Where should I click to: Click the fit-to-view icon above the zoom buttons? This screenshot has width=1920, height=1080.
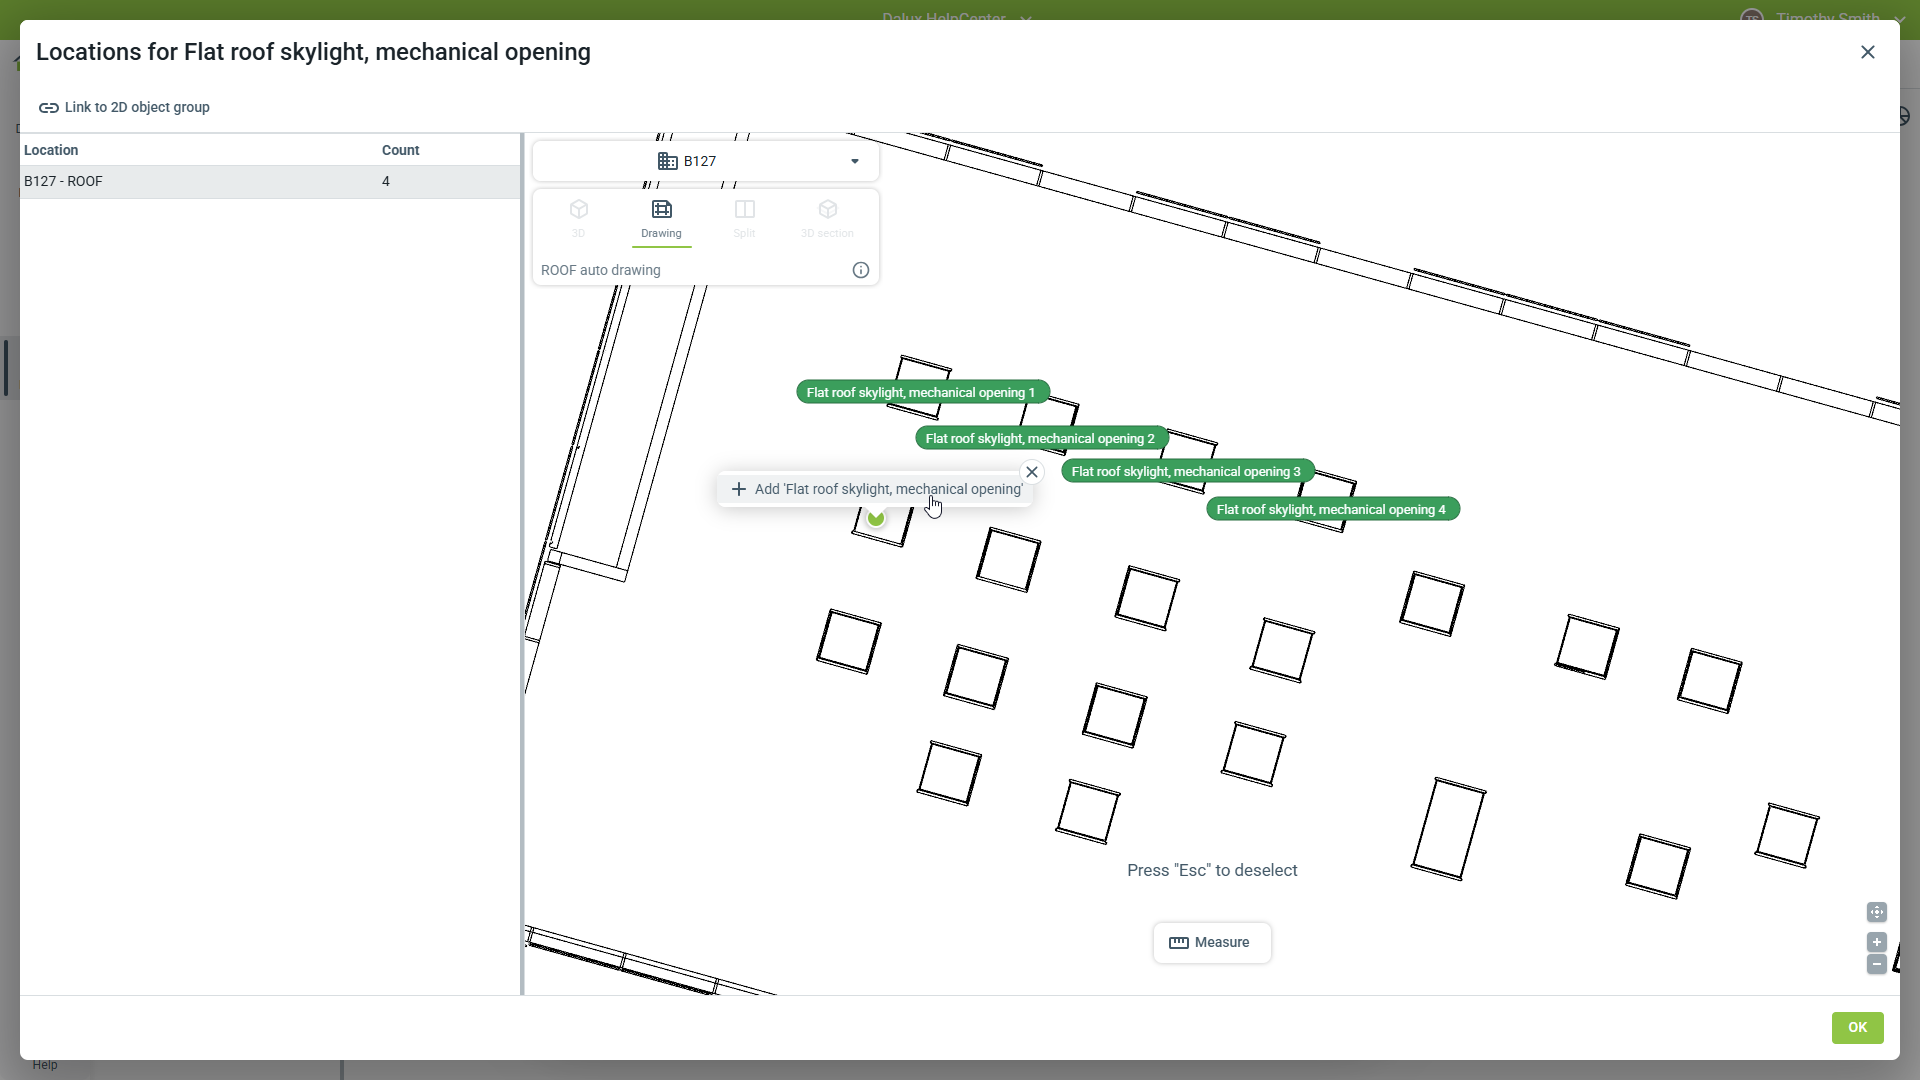[x=1876, y=912]
